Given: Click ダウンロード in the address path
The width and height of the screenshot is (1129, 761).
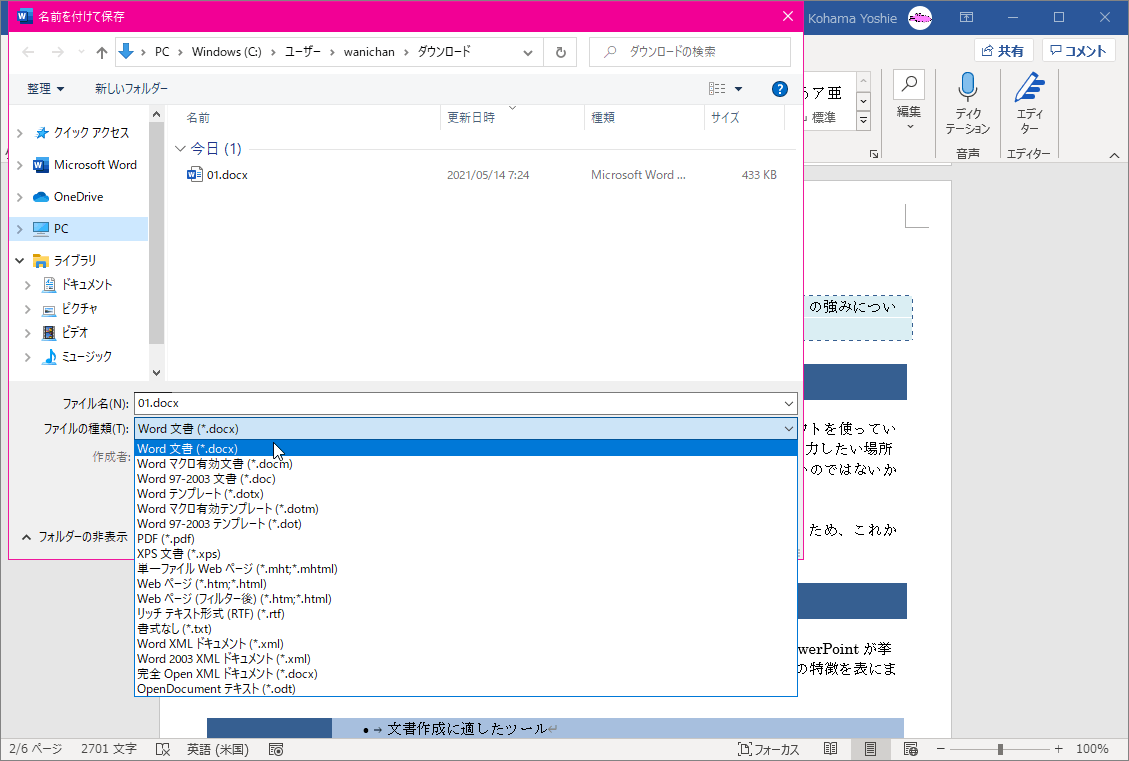Looking at the screenshot, I should (444, 52).
